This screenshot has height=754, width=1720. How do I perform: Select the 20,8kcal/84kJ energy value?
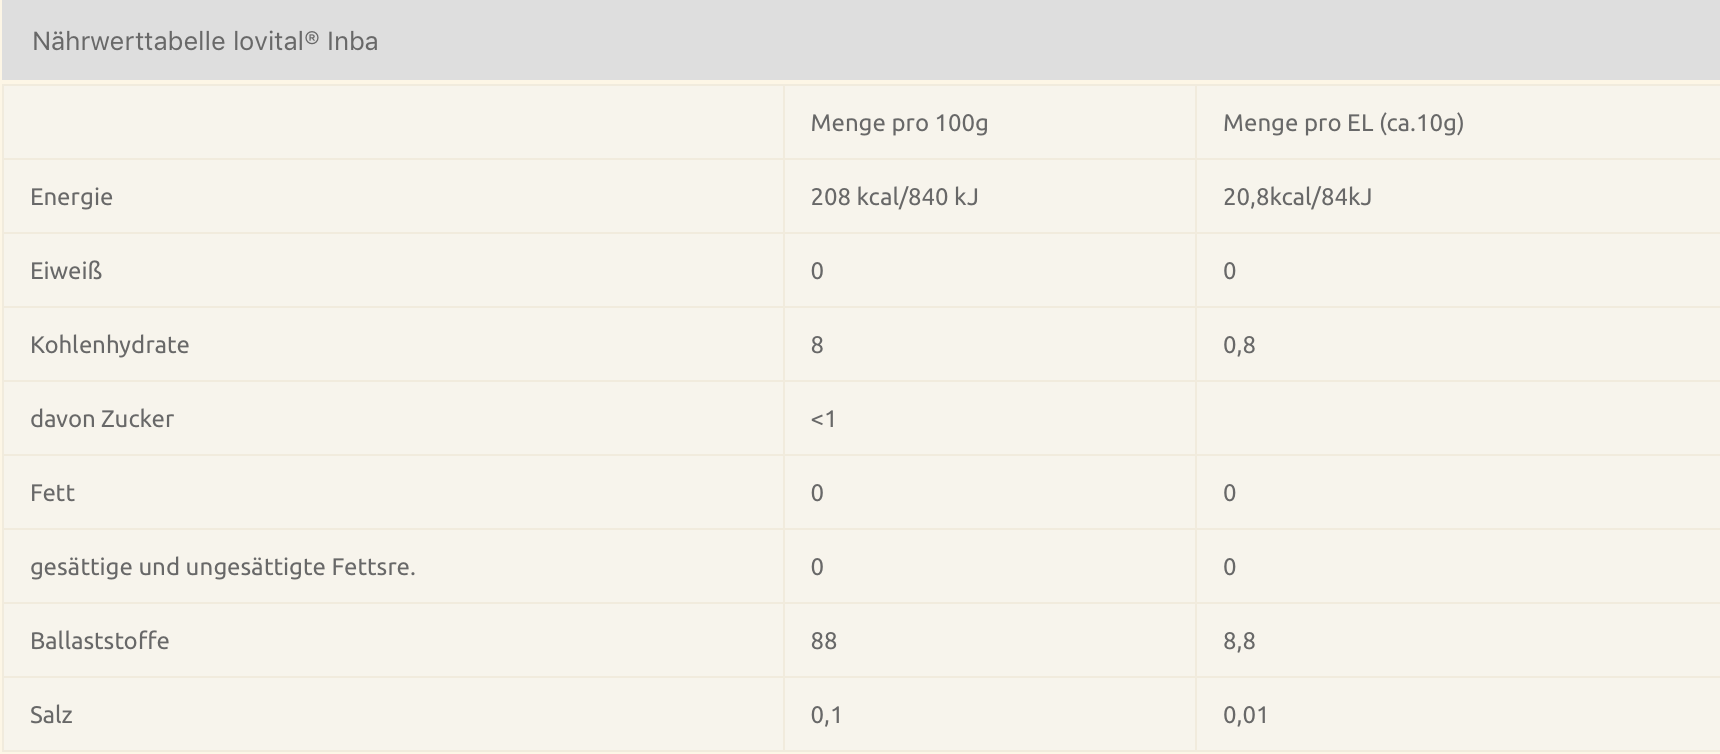tap(1297, 197)
